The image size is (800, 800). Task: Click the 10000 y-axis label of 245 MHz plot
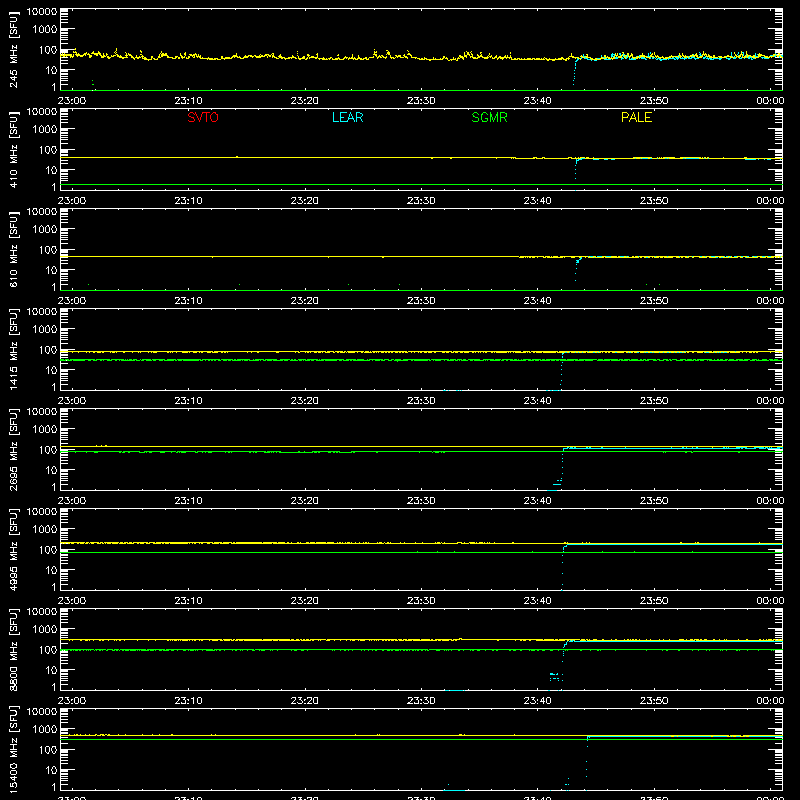42,12
